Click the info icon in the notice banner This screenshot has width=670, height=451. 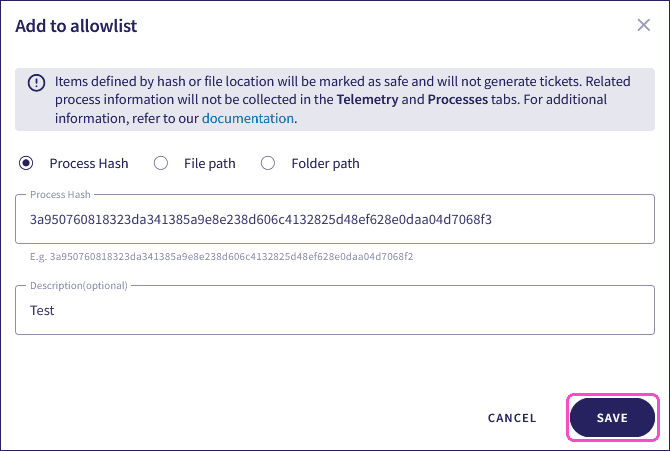point(36,83)
